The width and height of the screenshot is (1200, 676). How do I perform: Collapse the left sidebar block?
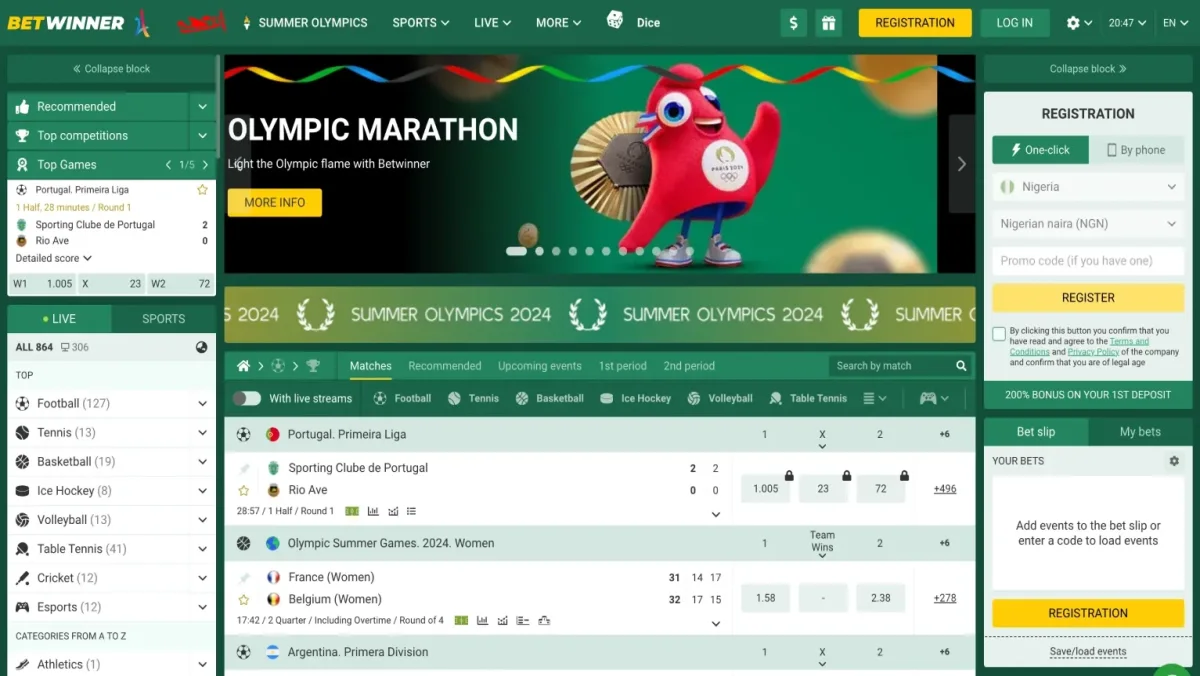tap(111, 69)
